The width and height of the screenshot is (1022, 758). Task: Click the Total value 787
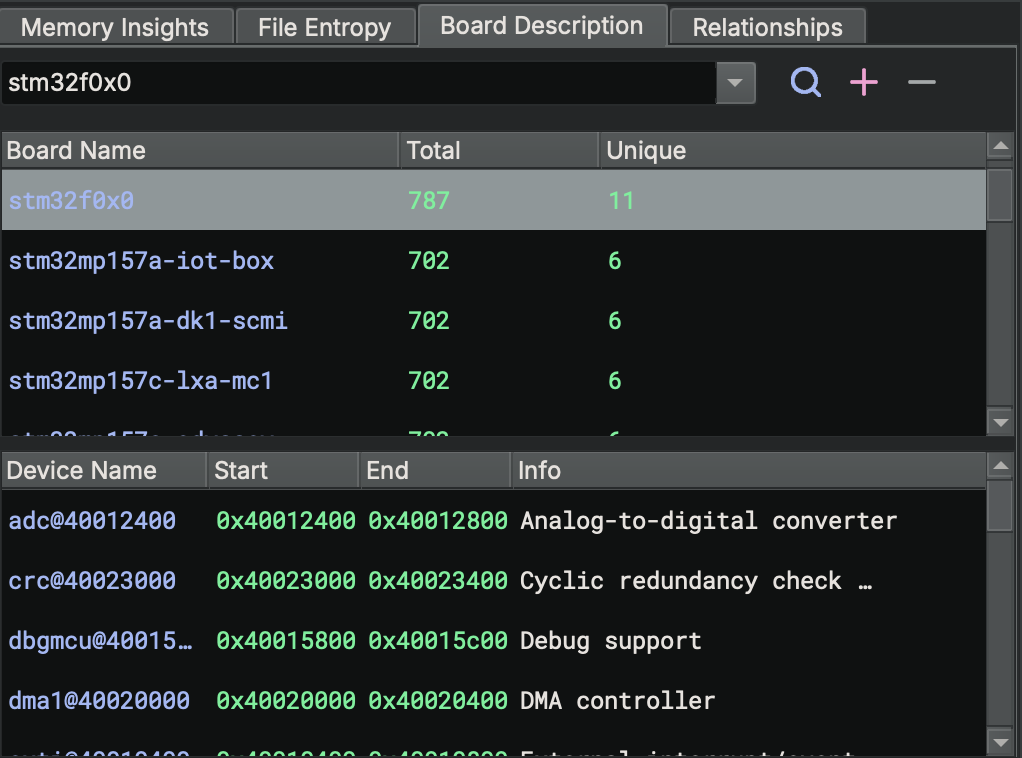[429, 201]
